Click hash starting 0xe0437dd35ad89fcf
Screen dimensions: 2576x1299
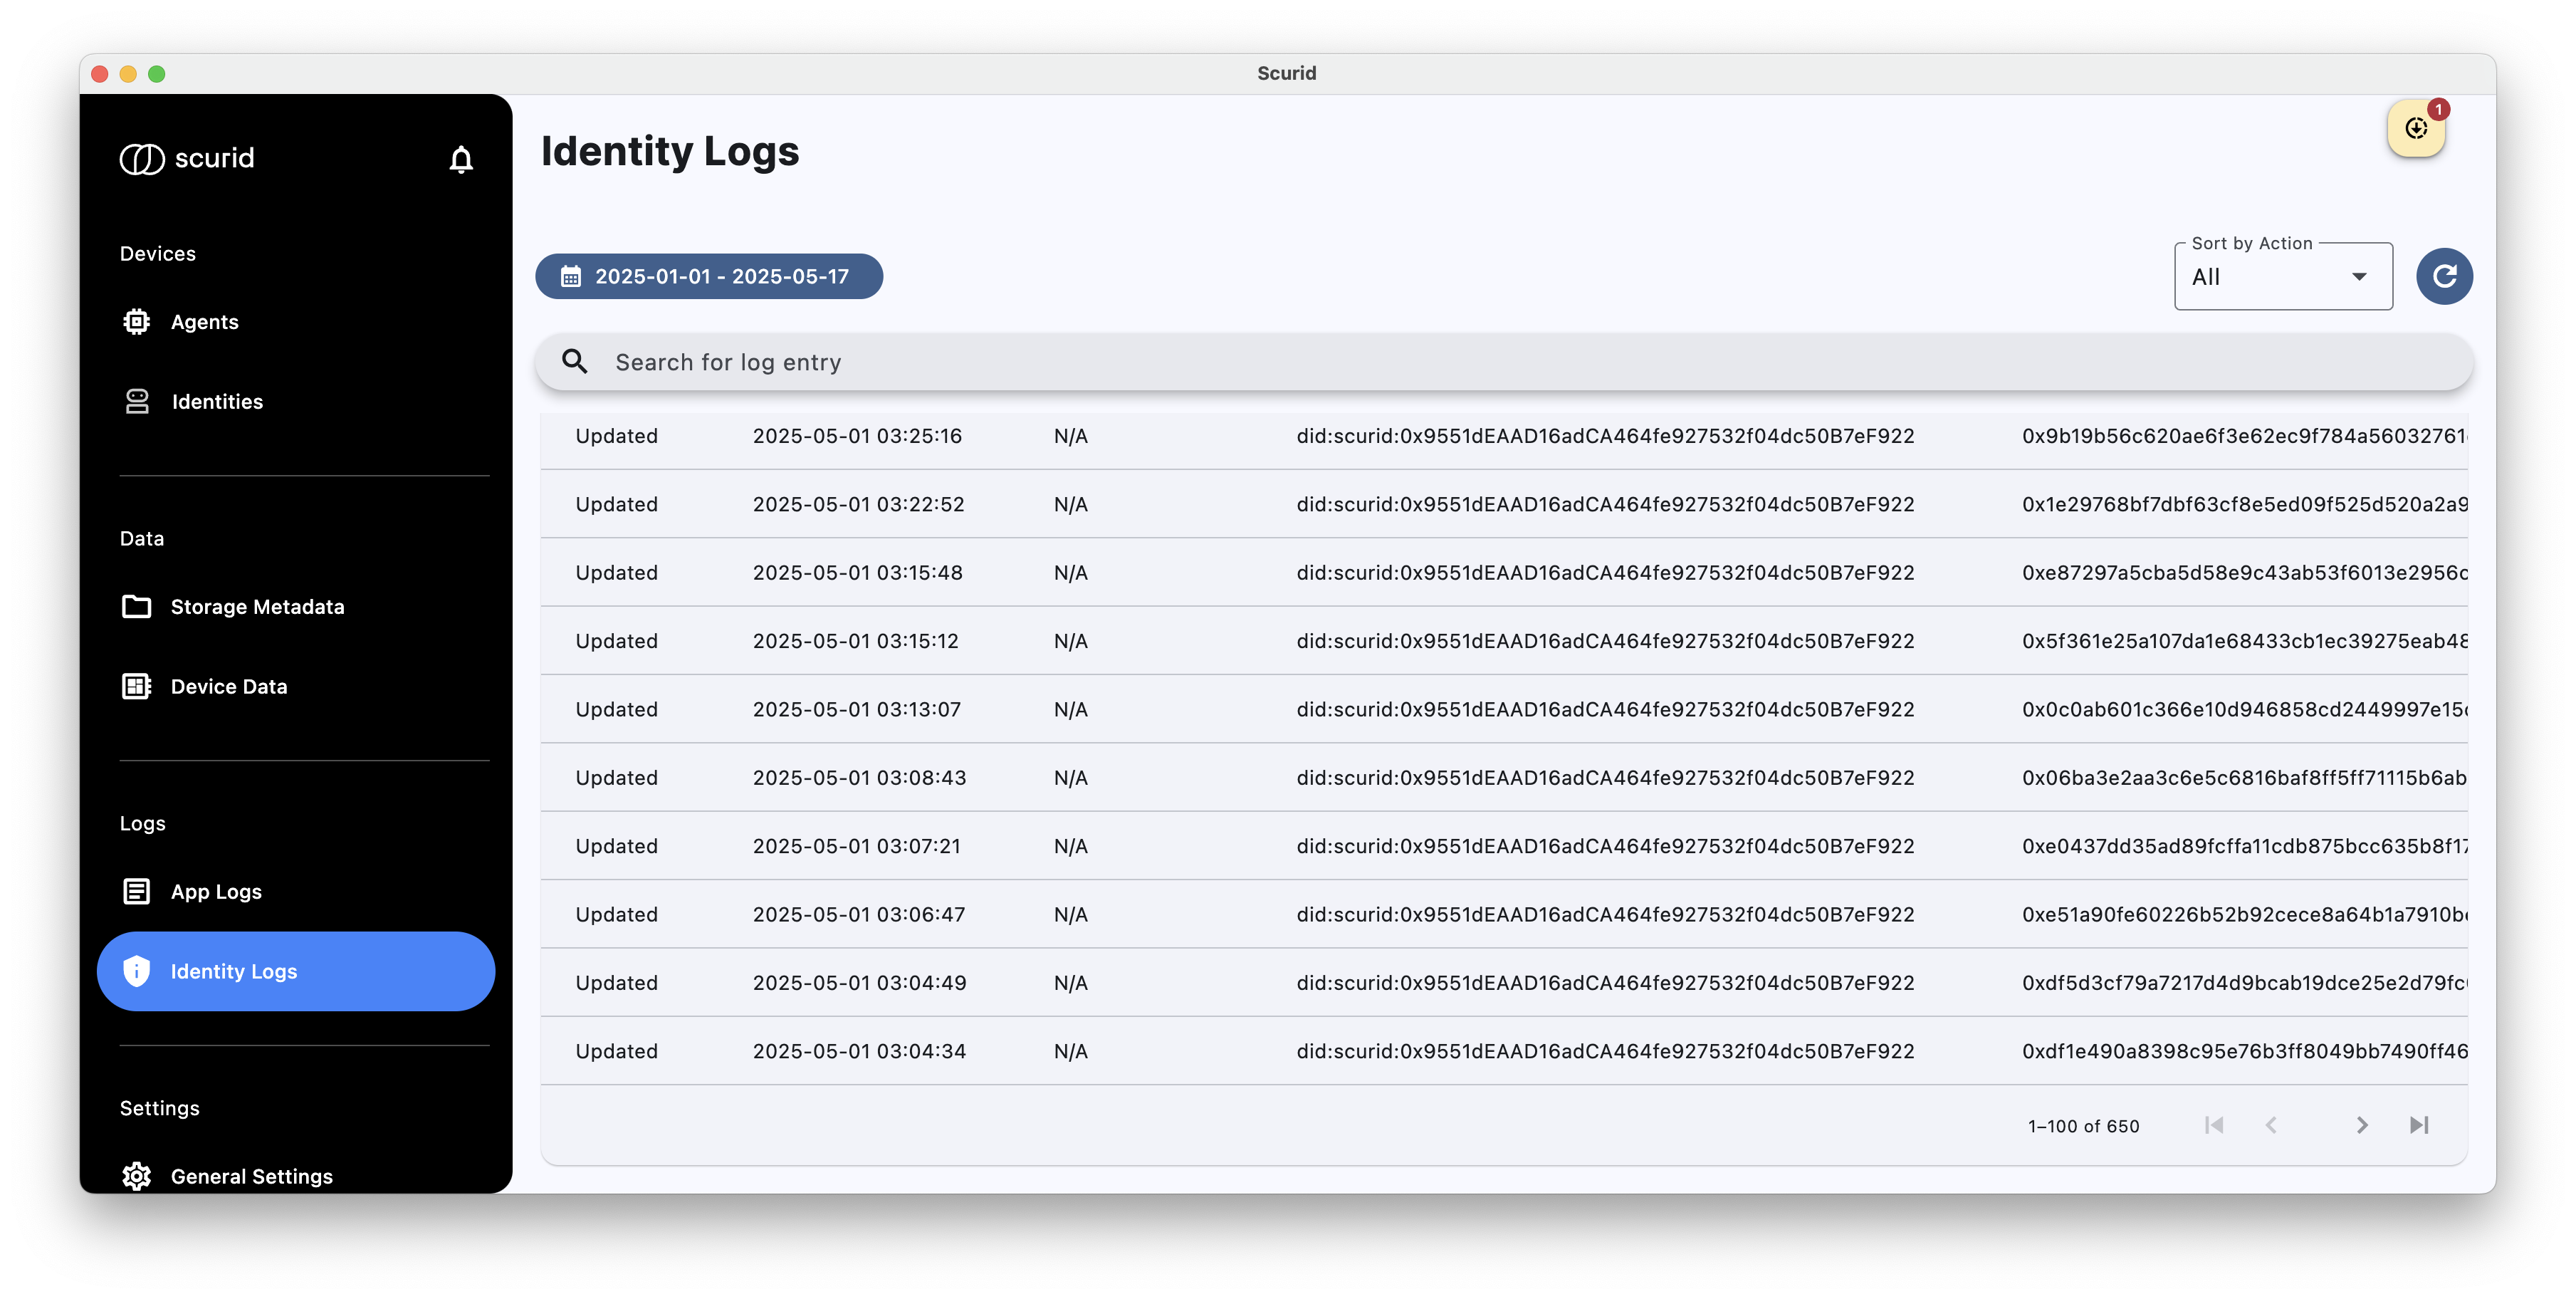coord(2244,846)
